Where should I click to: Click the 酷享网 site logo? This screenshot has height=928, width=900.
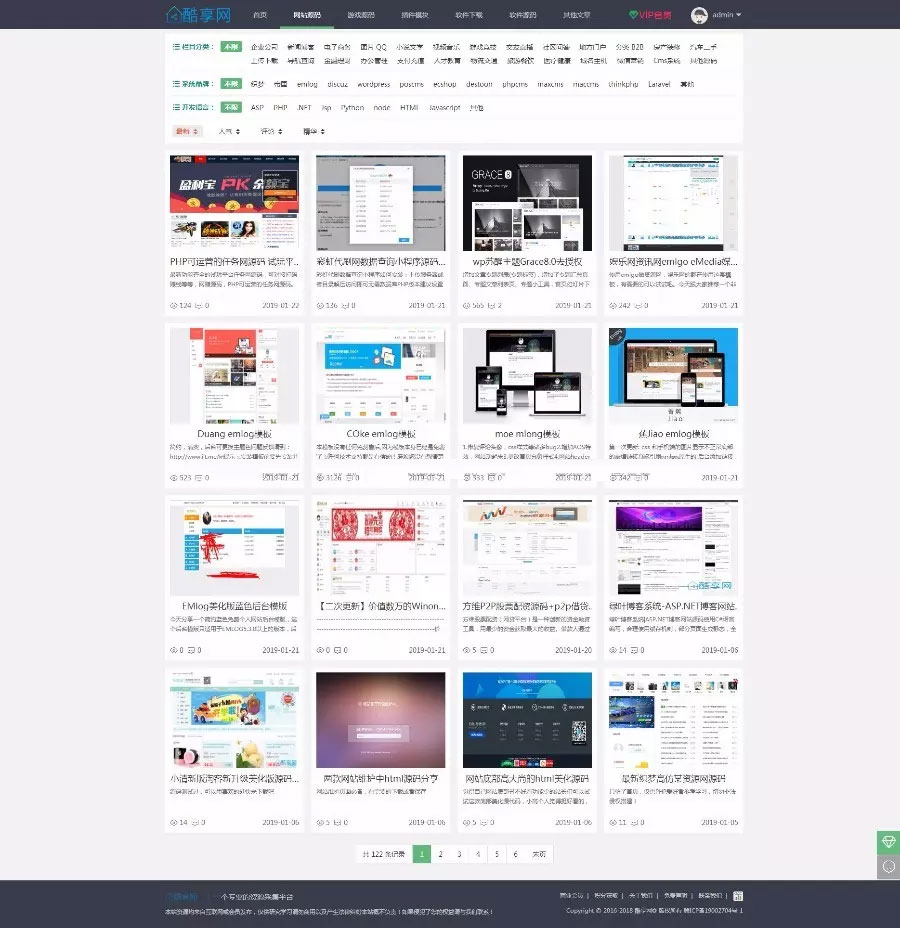[x=198, y=15]
